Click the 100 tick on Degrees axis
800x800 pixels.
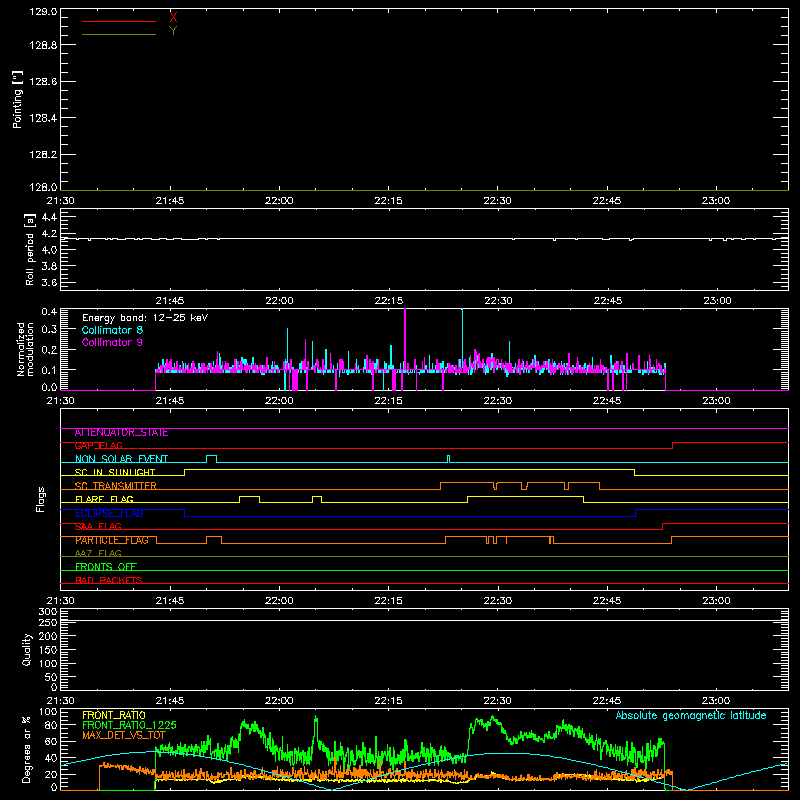pos(48,712)
